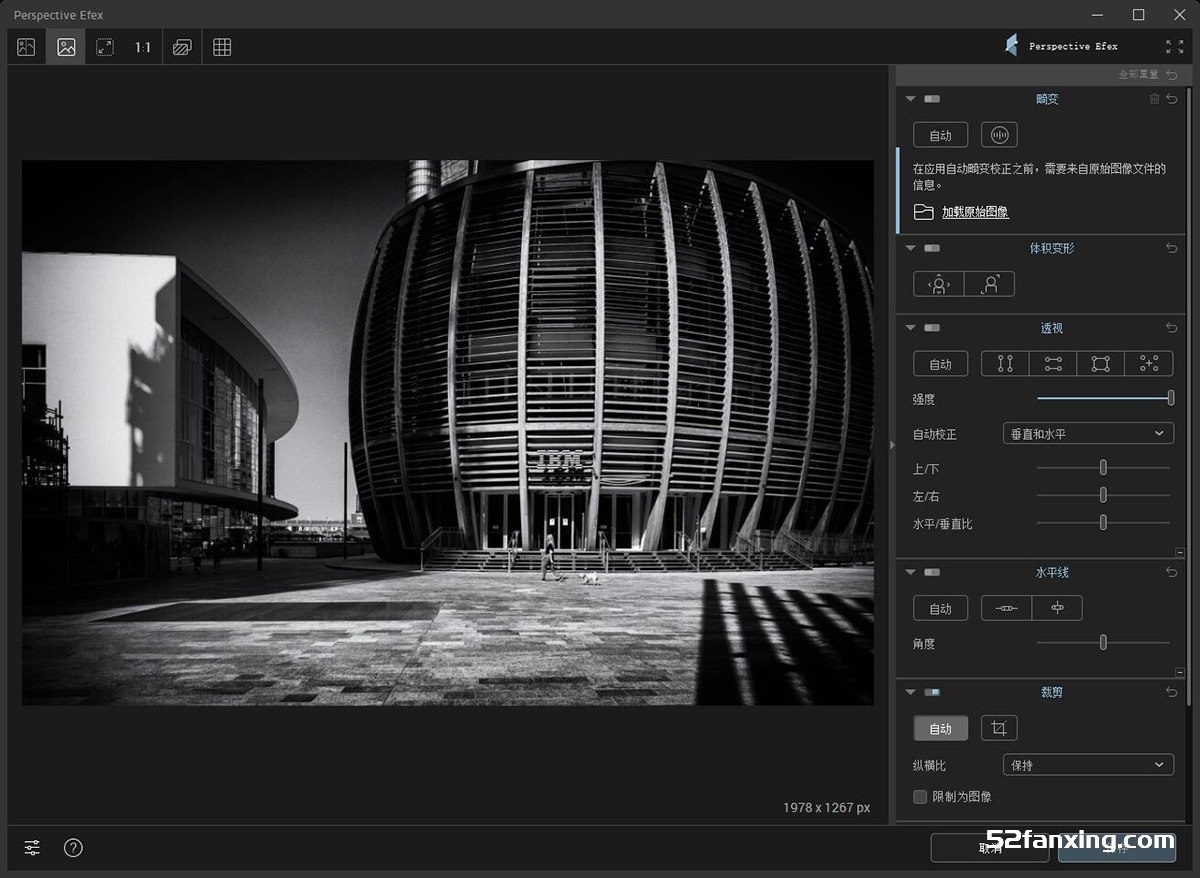Viewport: 1200px width, 878px height.
Task: Collapse advanced 透视 settings with minus box
Action: point(1180,552)
